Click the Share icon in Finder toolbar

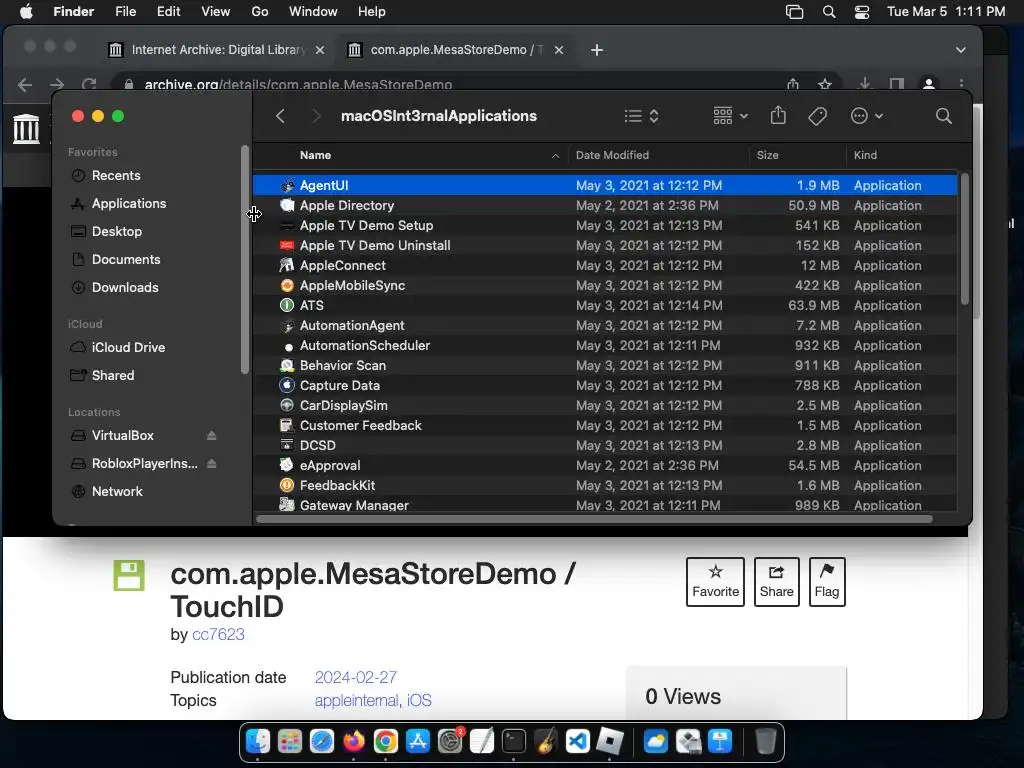click(778, 116)
